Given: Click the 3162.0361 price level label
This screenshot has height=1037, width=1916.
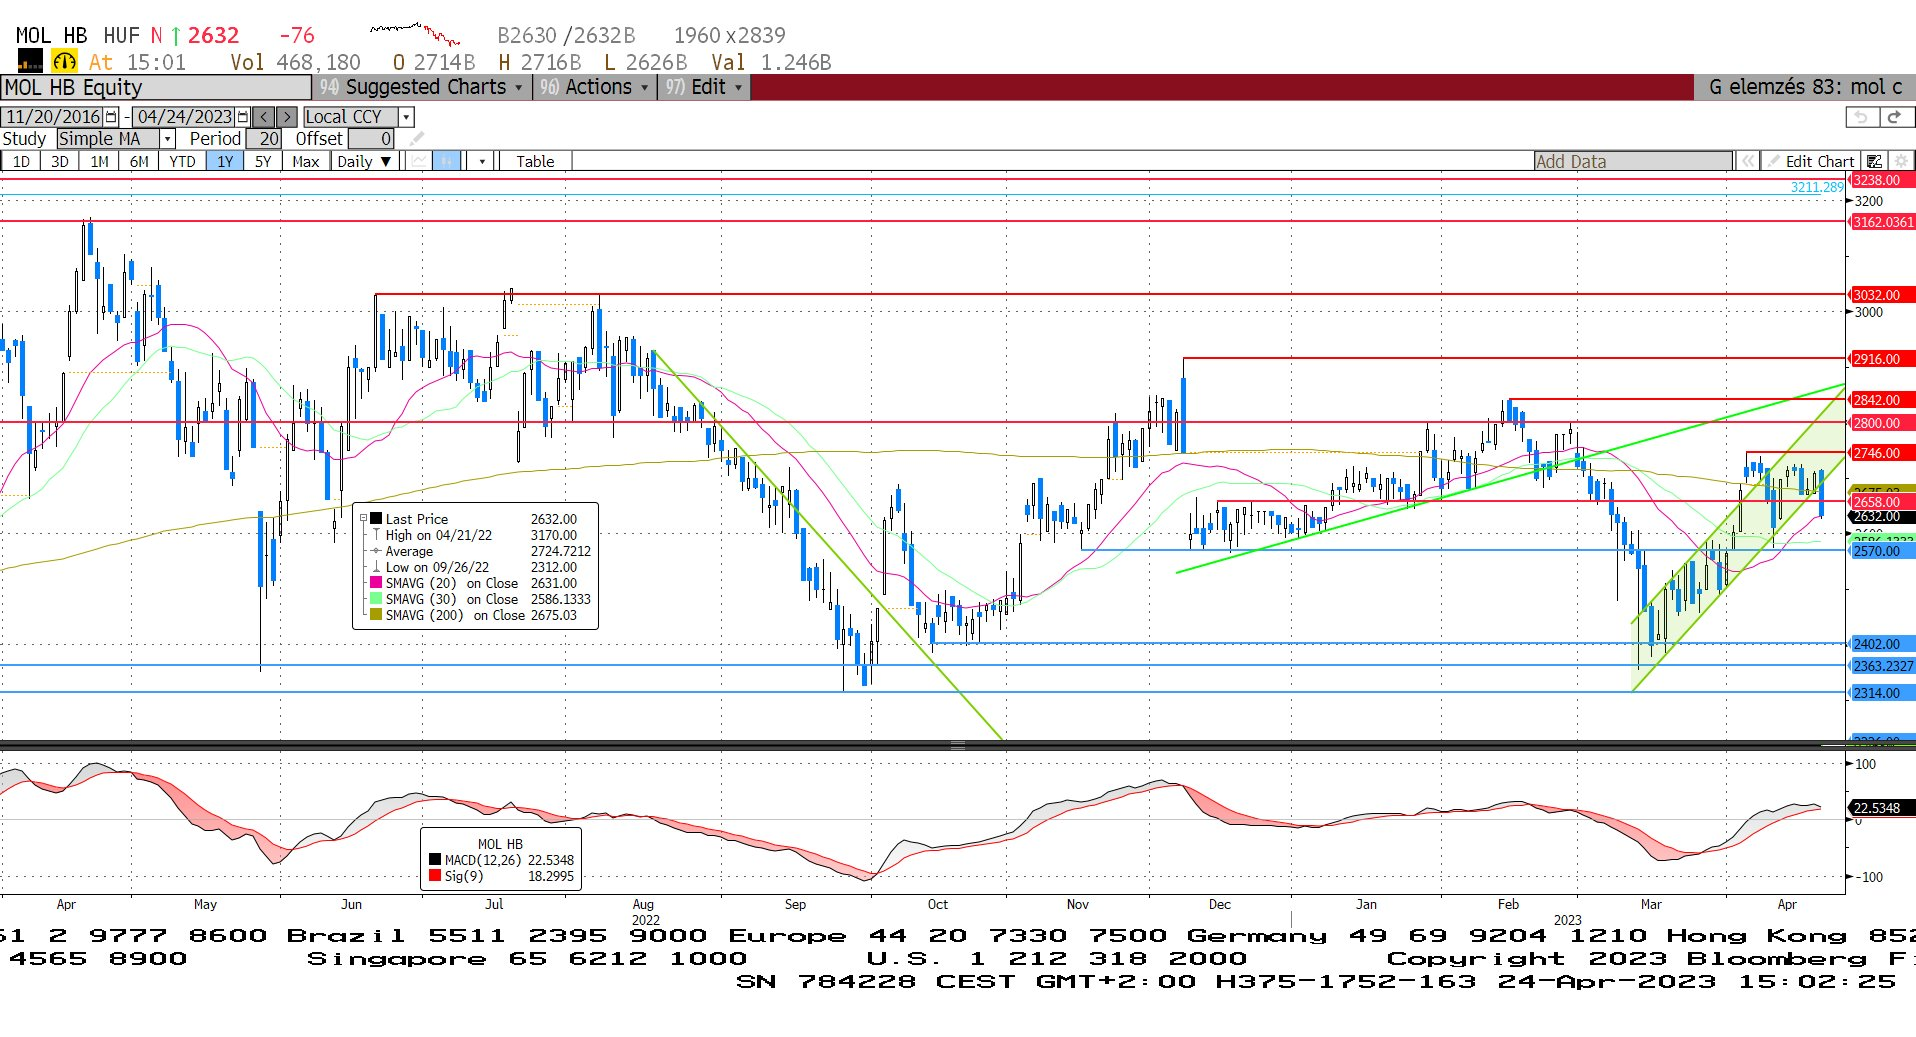Looking at the screenshot, I should click(1881, 222).
